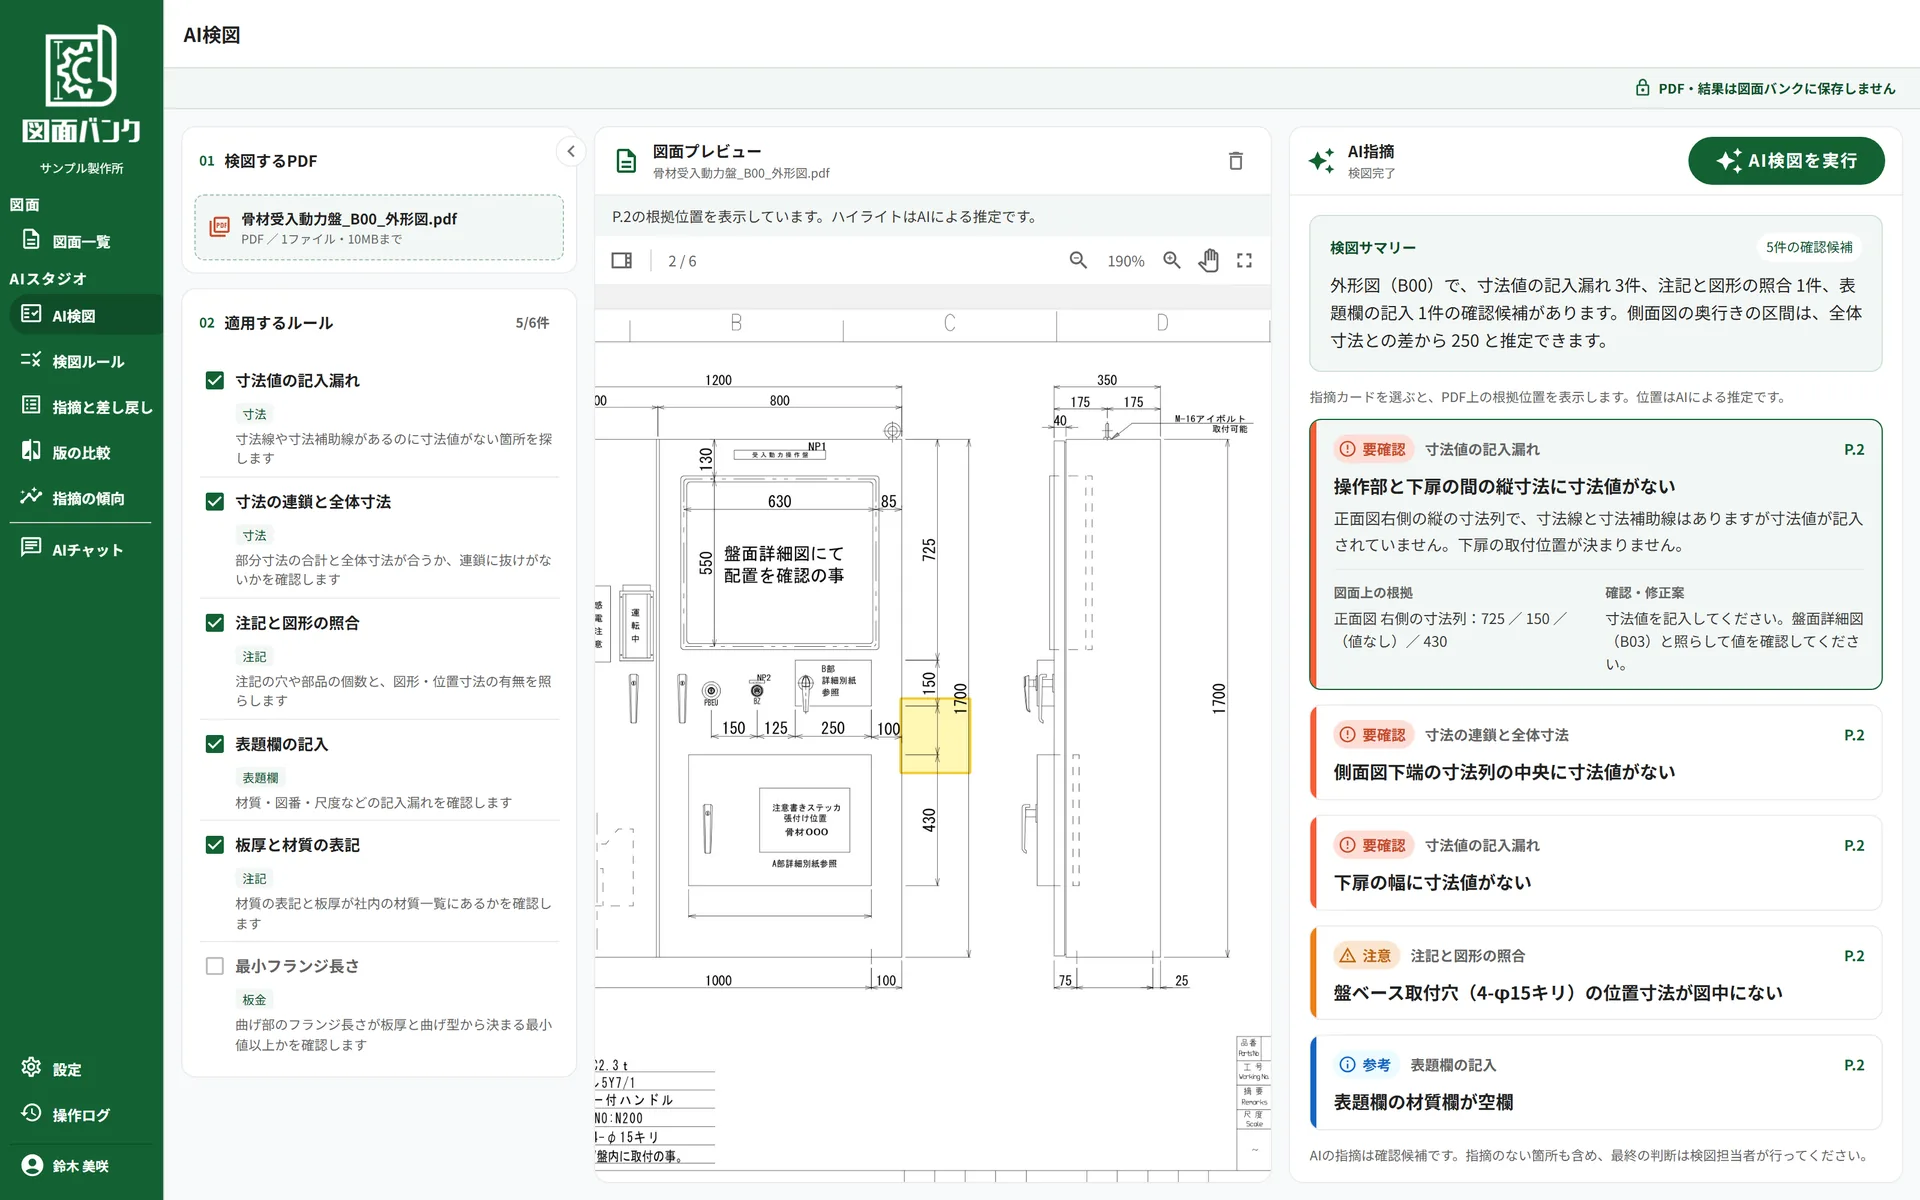The height and width of the screenshot is (1200, 1920).
Task: Open 版の比較 sidebar item
Action: (81, 452)
